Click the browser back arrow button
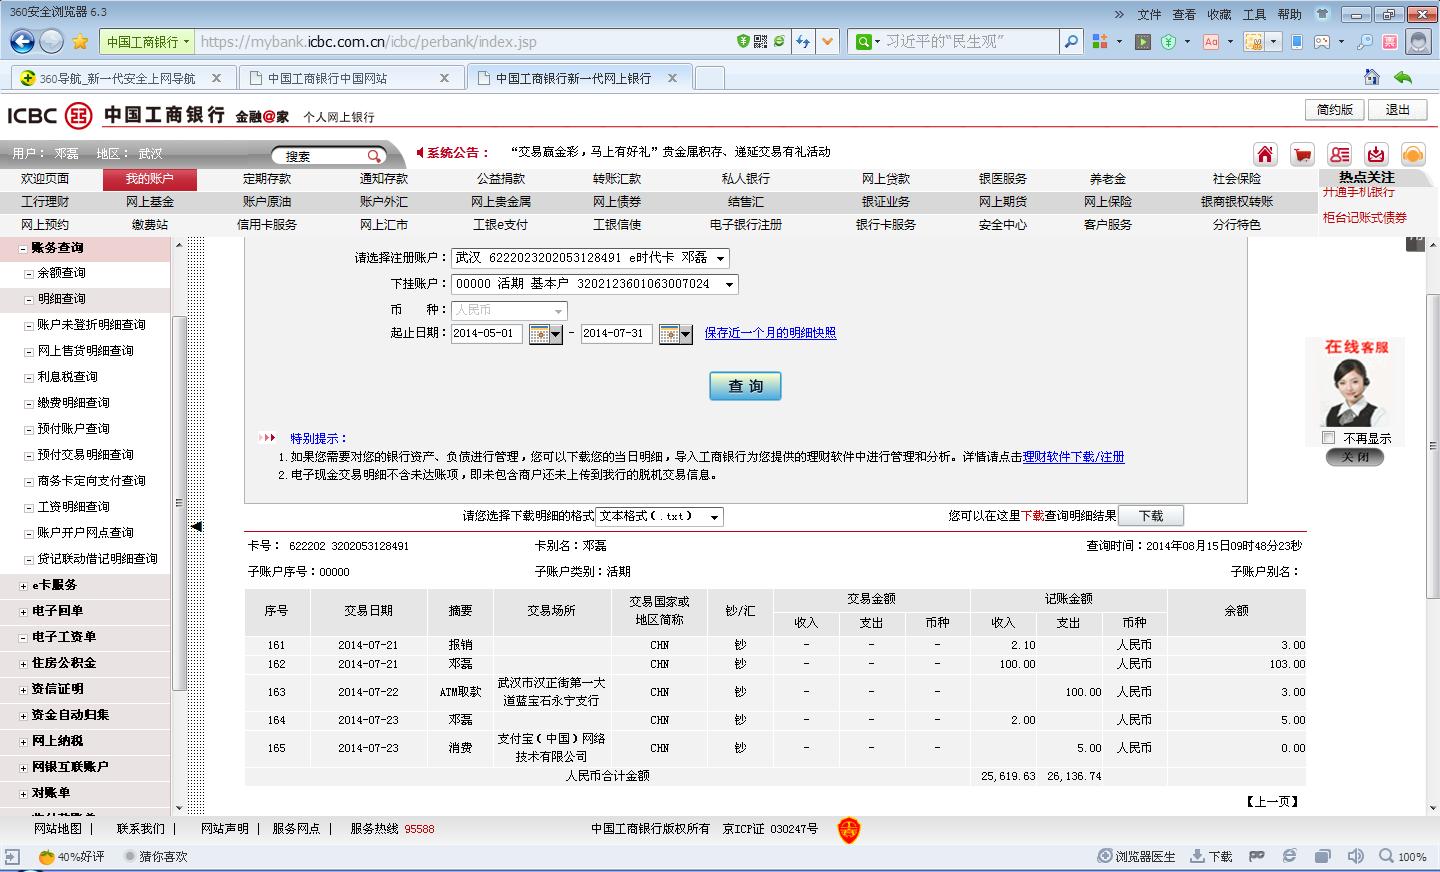 pos(22,41)
